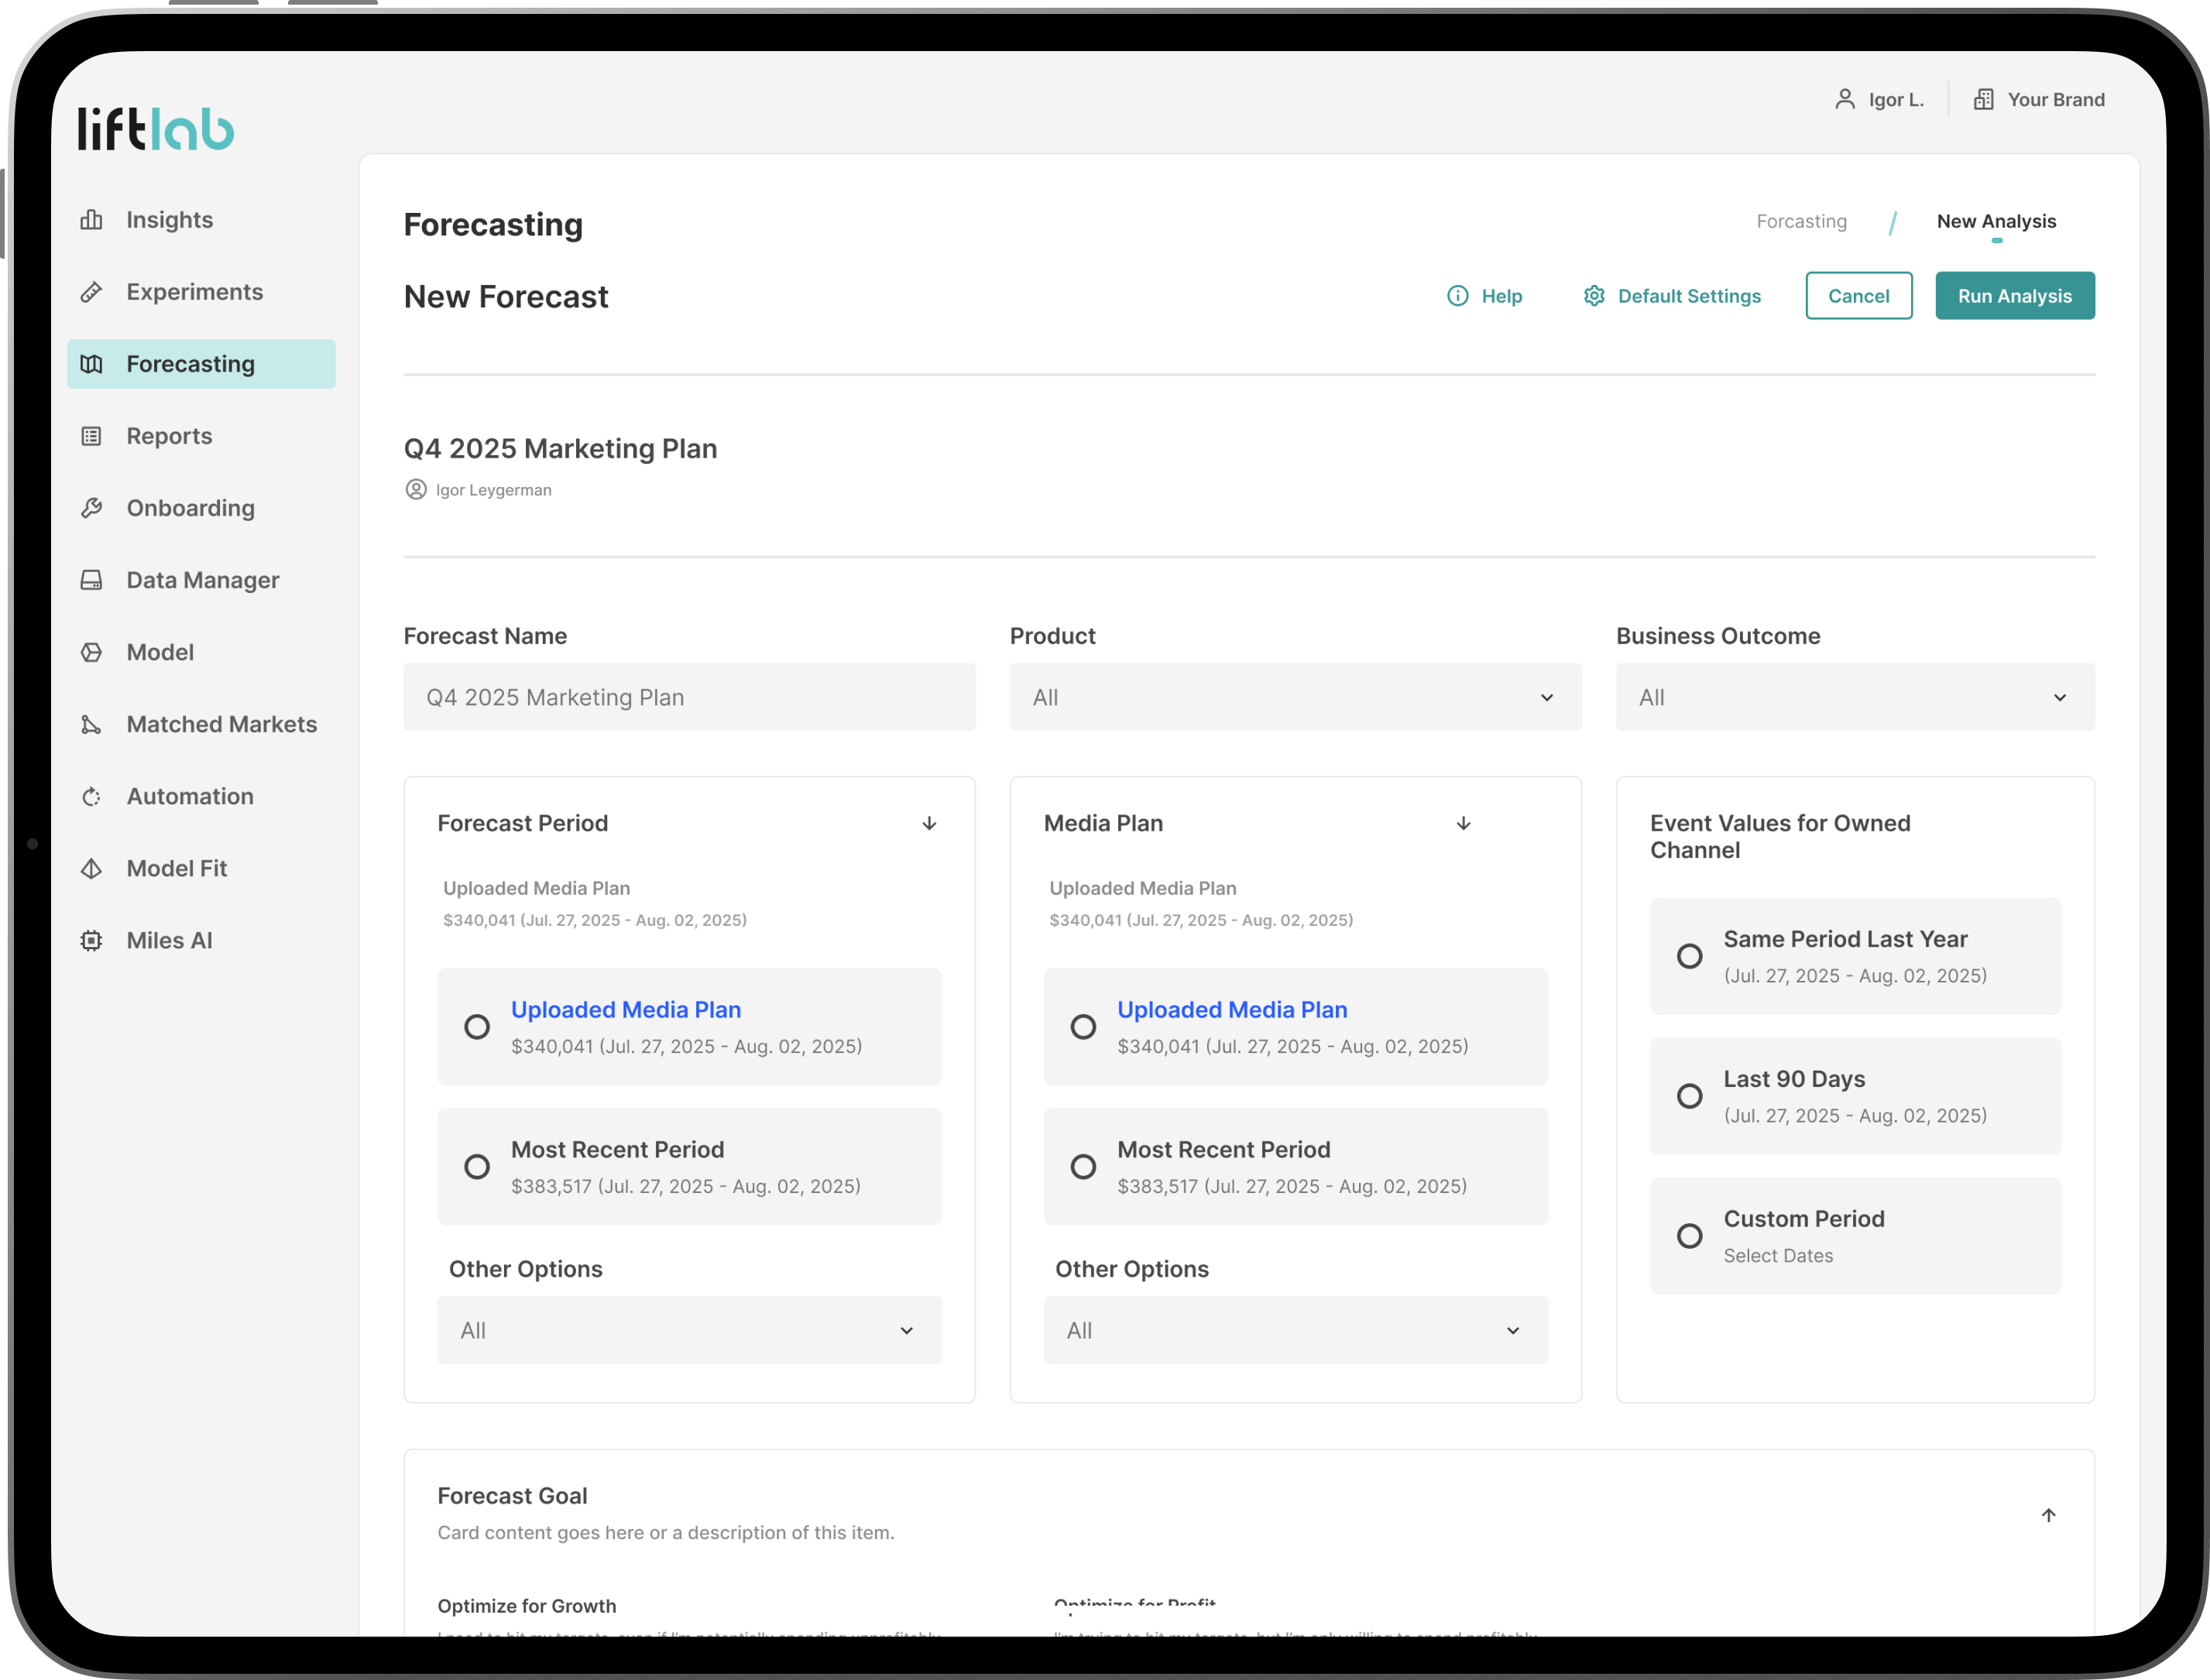The image size is (2210, 1680).
Task: Click the Automation cycle icon
Action: (x=91, y=796)
